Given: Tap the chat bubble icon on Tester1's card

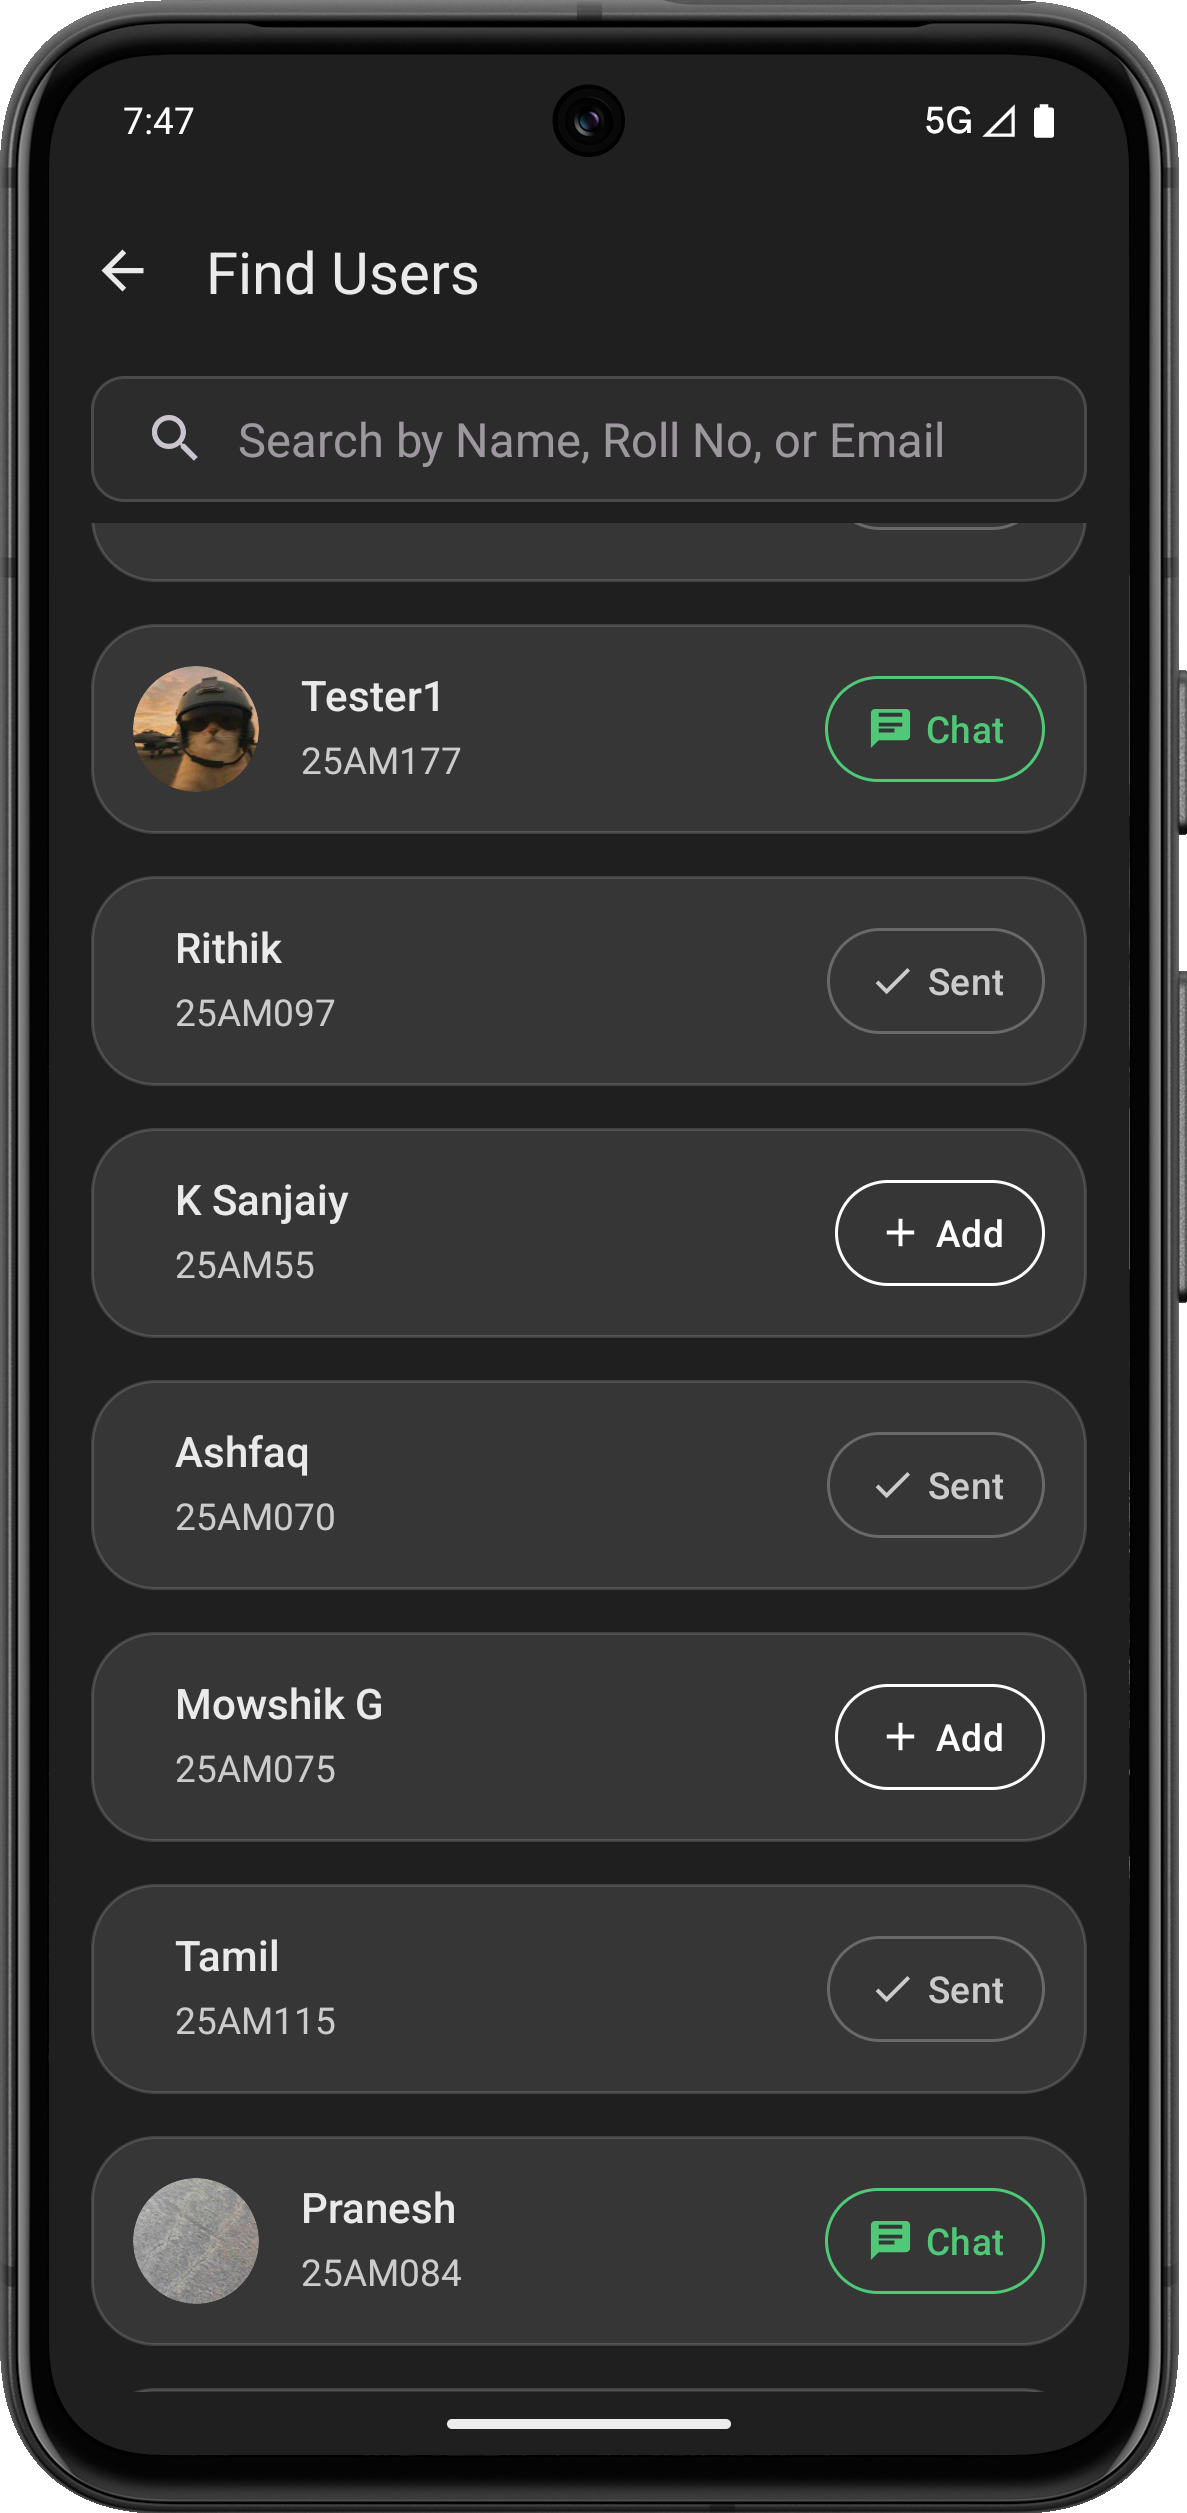Looking at the screenshot, I should 893,728.
